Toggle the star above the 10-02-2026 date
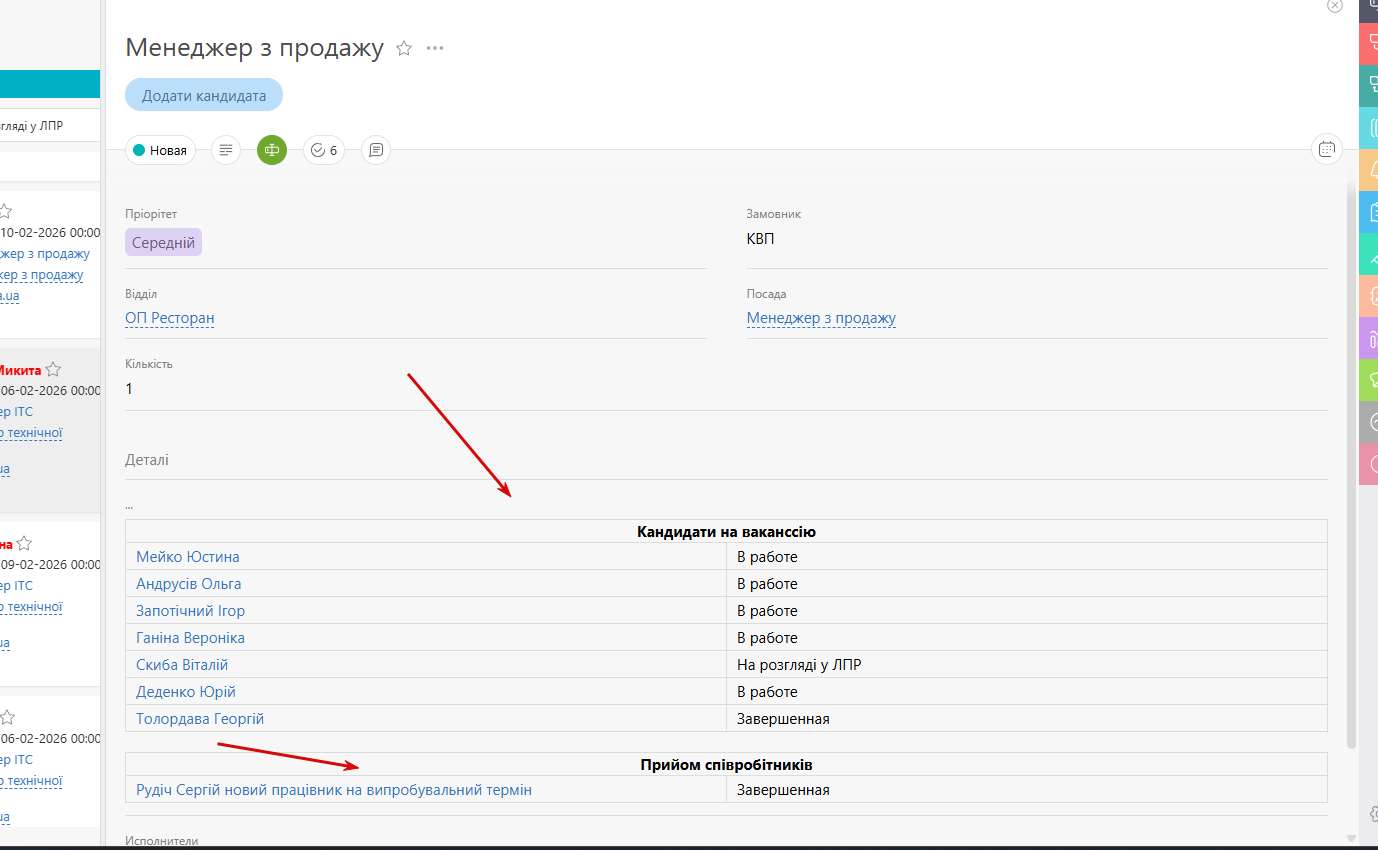 tap(5, 211)
